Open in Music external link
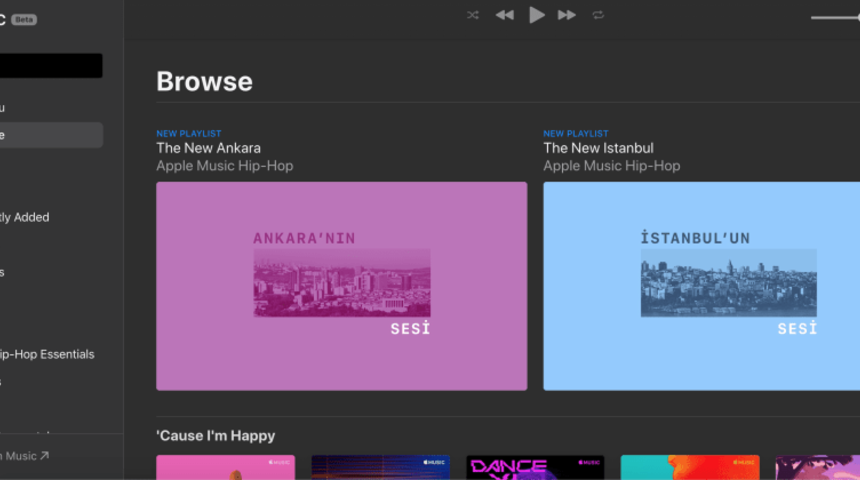Screen dimensions: 860x480 [25, 456]
